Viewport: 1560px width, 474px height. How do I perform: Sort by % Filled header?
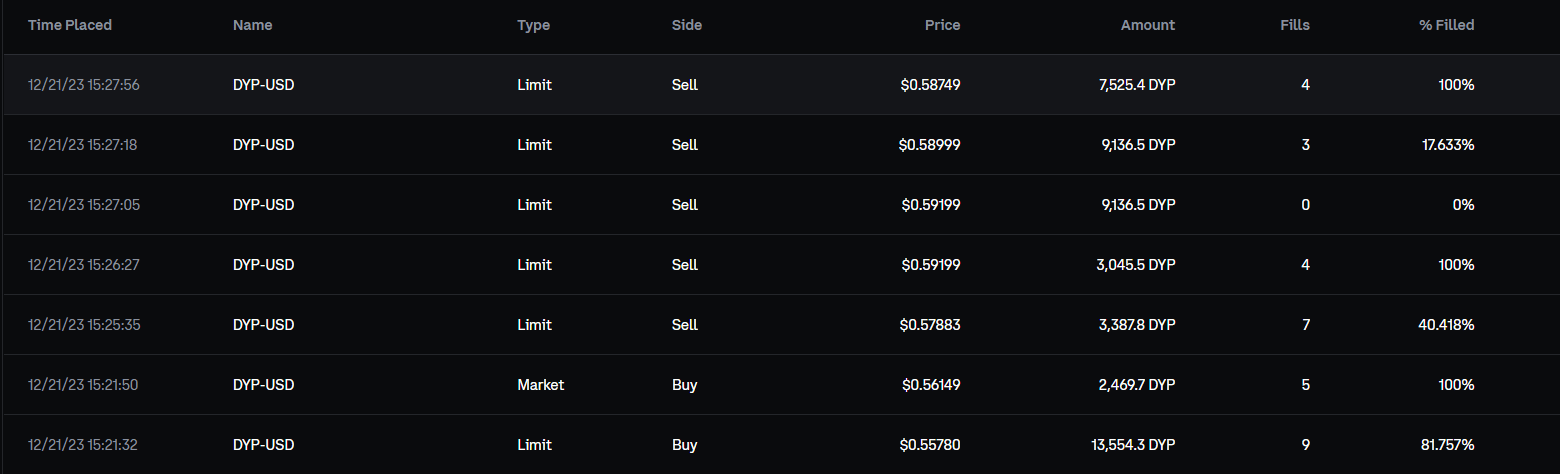[1446, 25]
